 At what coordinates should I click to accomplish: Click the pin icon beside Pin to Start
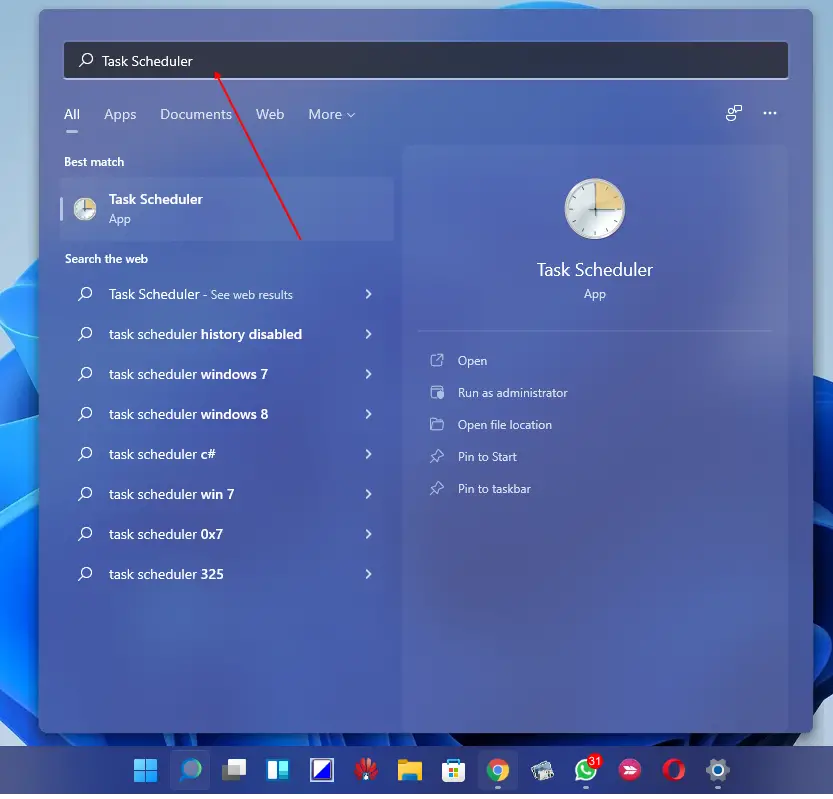tap(437, 456)
